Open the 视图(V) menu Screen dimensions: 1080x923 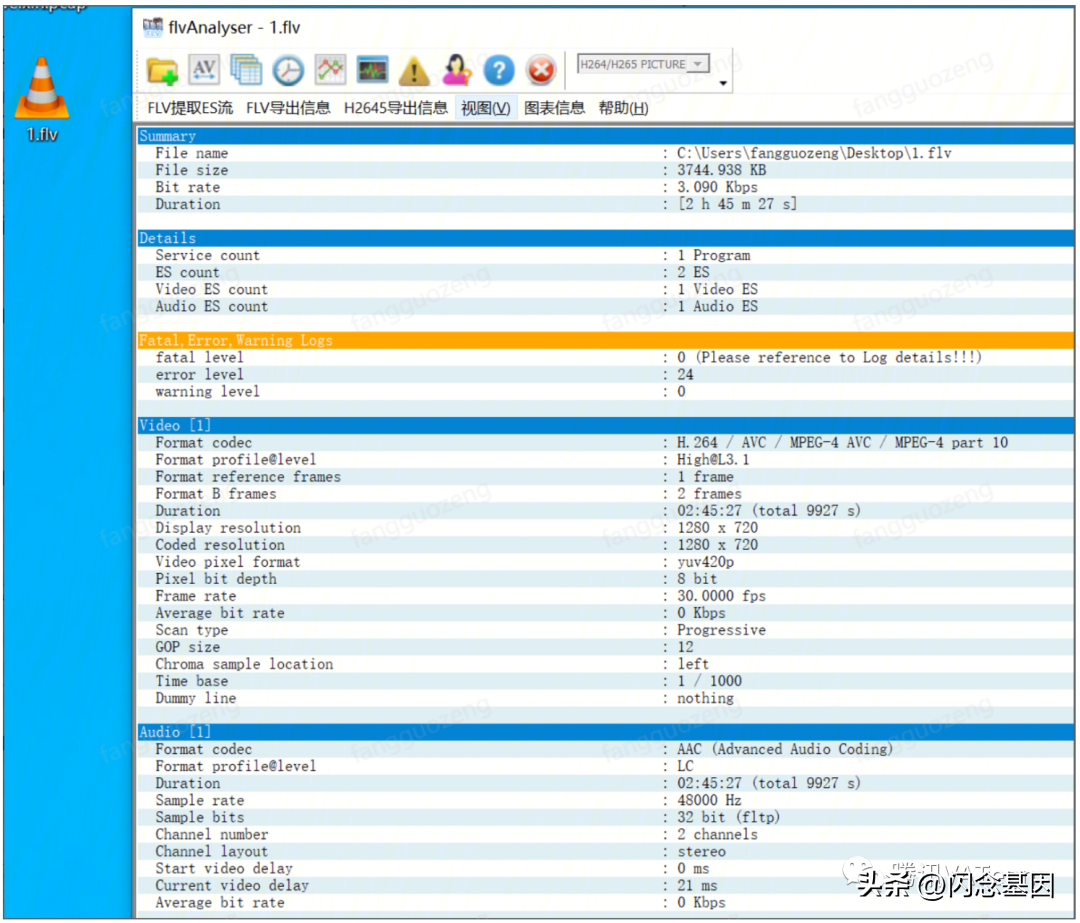click(x=486, y=108)
